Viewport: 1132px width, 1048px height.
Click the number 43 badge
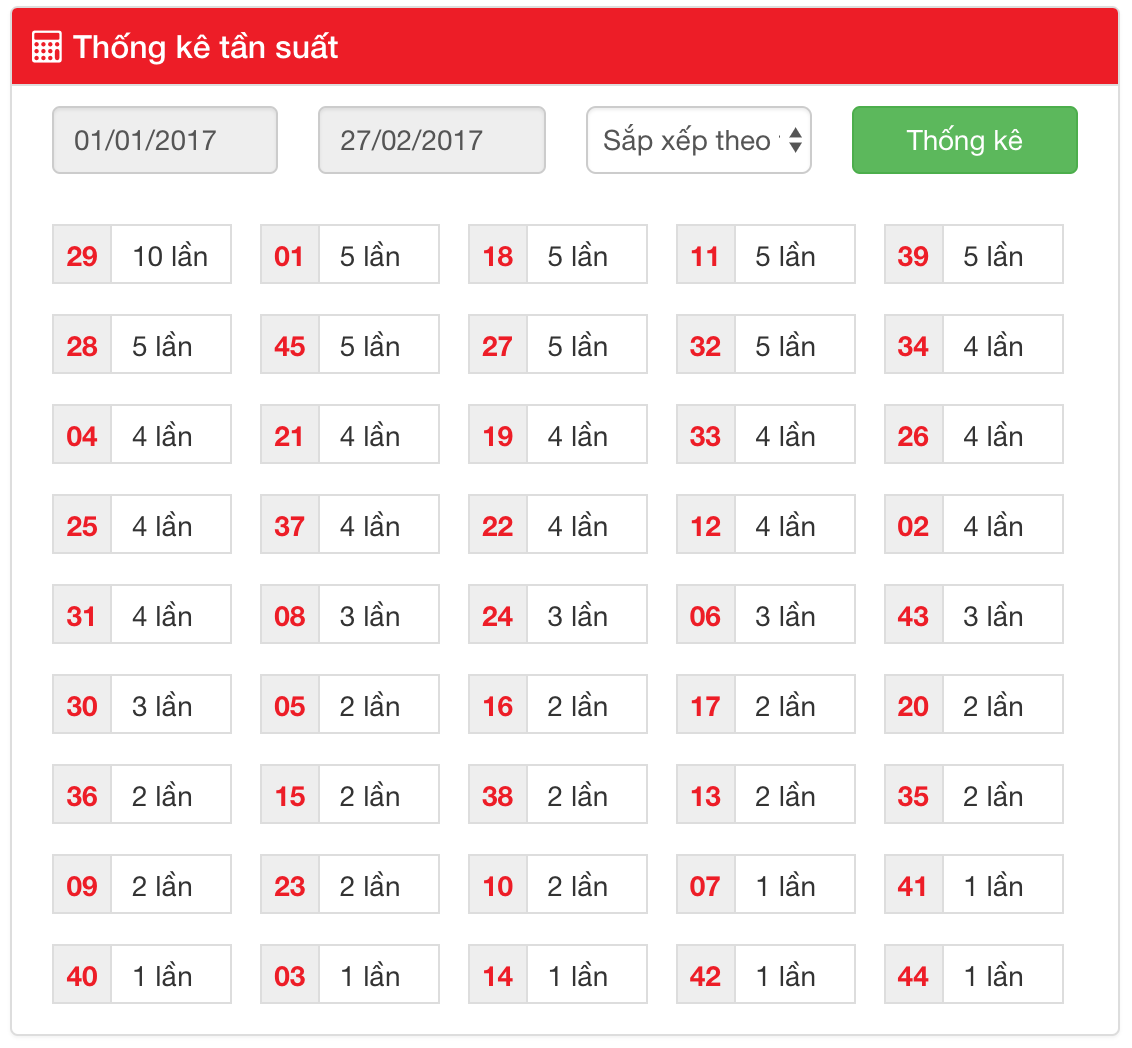click(x=913, y=615)
